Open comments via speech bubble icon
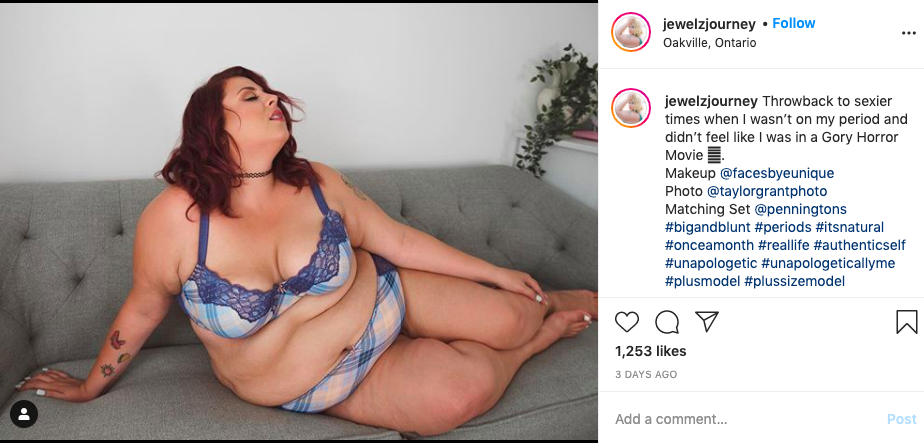924x443 pixels. coord(667,322)
